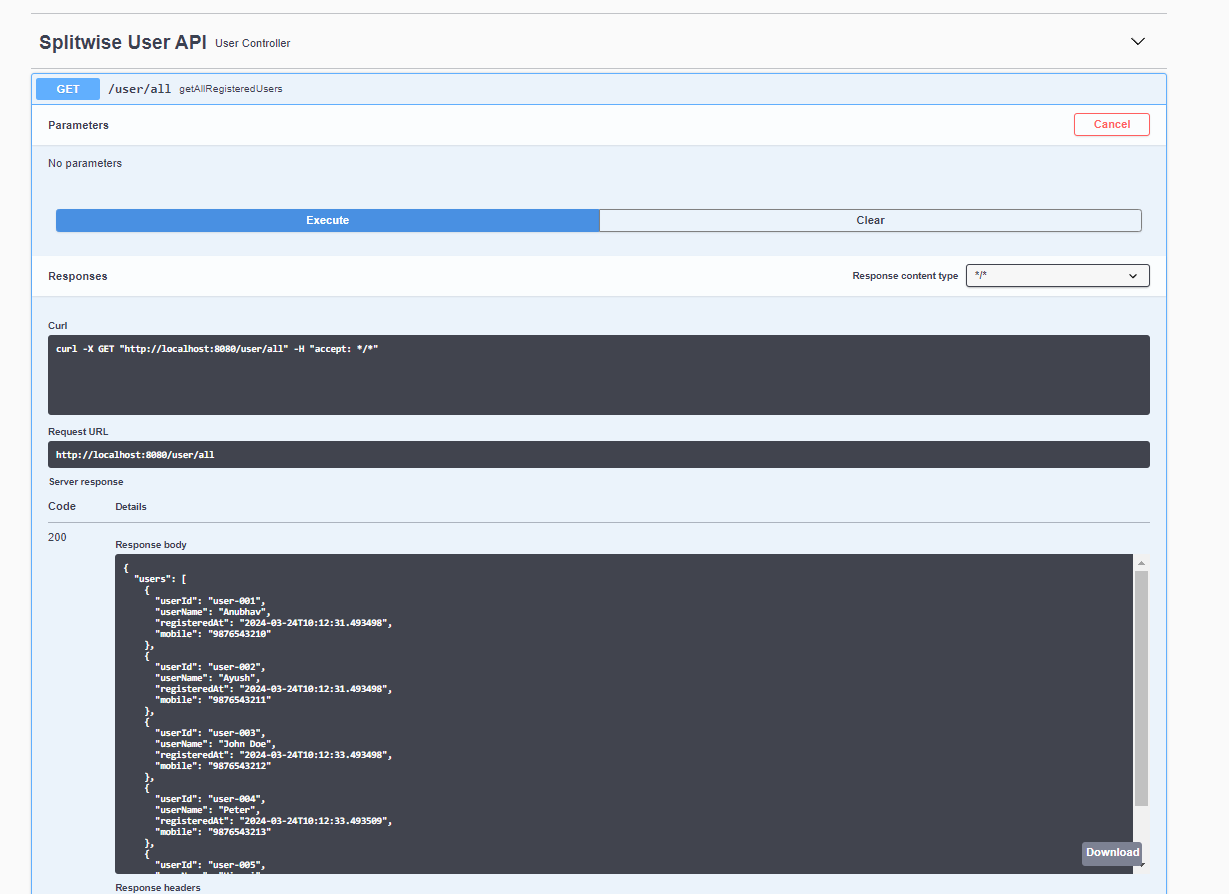Click the getAllRegisteredUsers operation summary

coord(231,89)
